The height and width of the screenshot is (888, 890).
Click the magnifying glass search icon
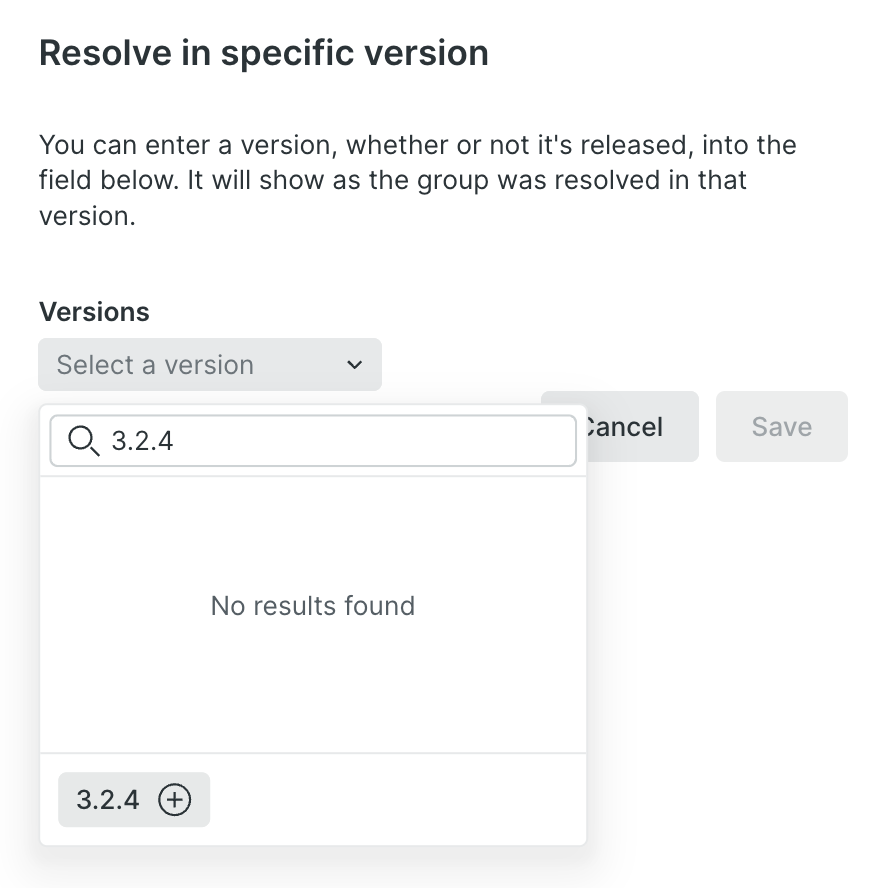coord(83,440)
